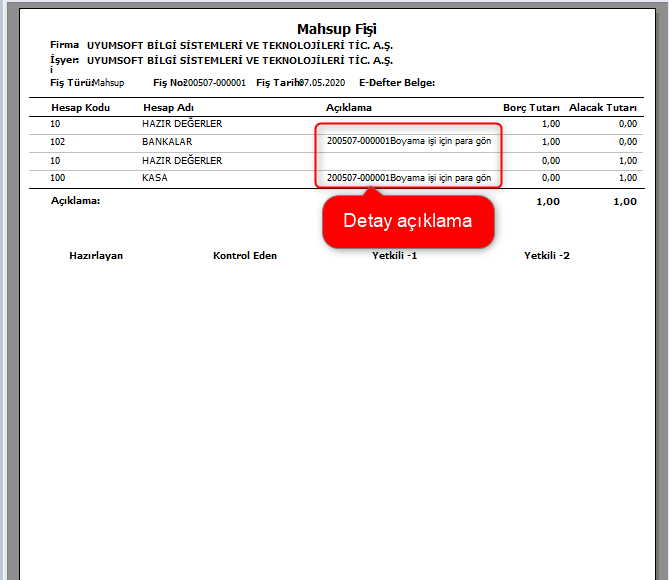The image size is (669, 580).
Task: Click the Borç Tutarı column header
Action: pos(531,107)
